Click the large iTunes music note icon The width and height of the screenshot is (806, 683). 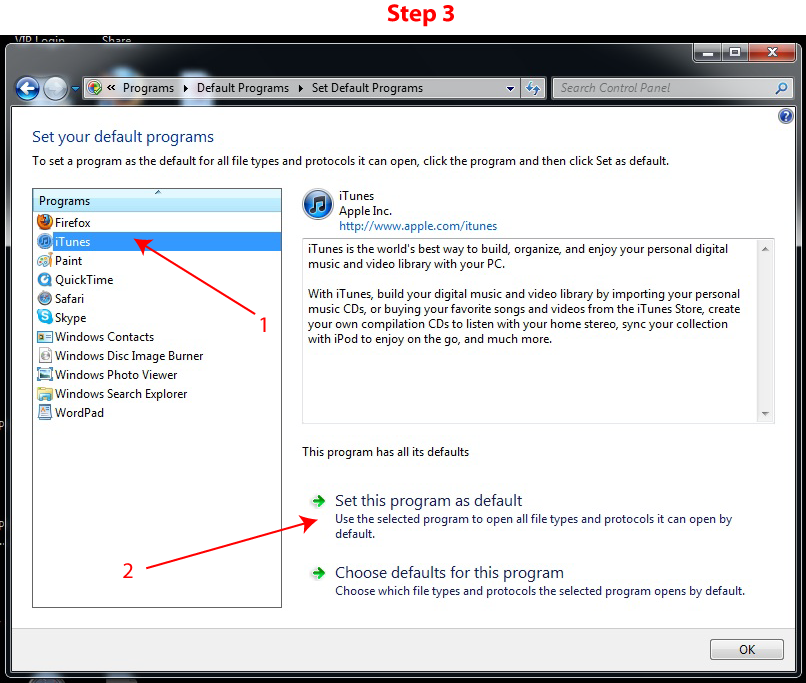[318, 204]
